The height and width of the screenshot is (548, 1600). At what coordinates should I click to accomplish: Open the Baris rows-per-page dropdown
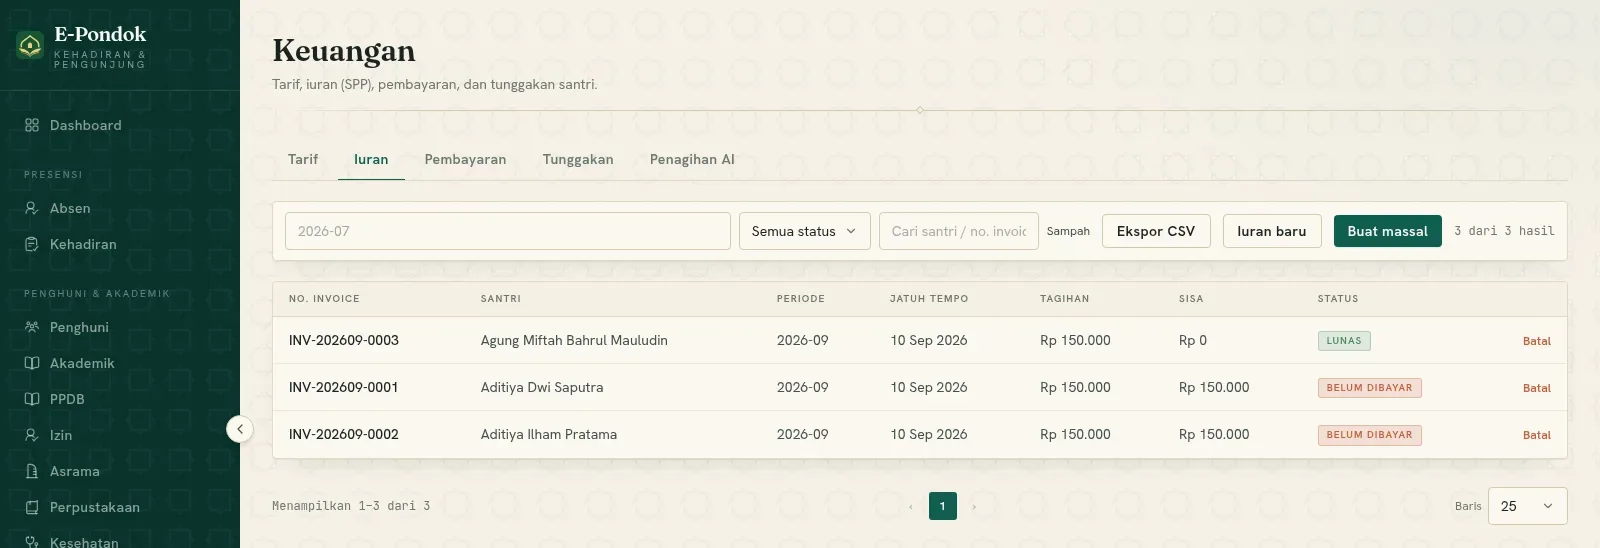(1527, 506)
